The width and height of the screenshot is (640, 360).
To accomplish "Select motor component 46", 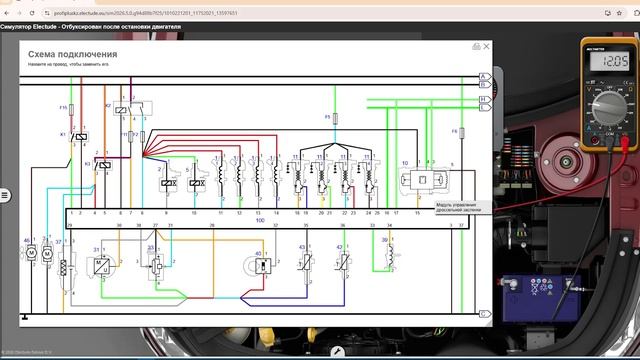I will [31, 253].
